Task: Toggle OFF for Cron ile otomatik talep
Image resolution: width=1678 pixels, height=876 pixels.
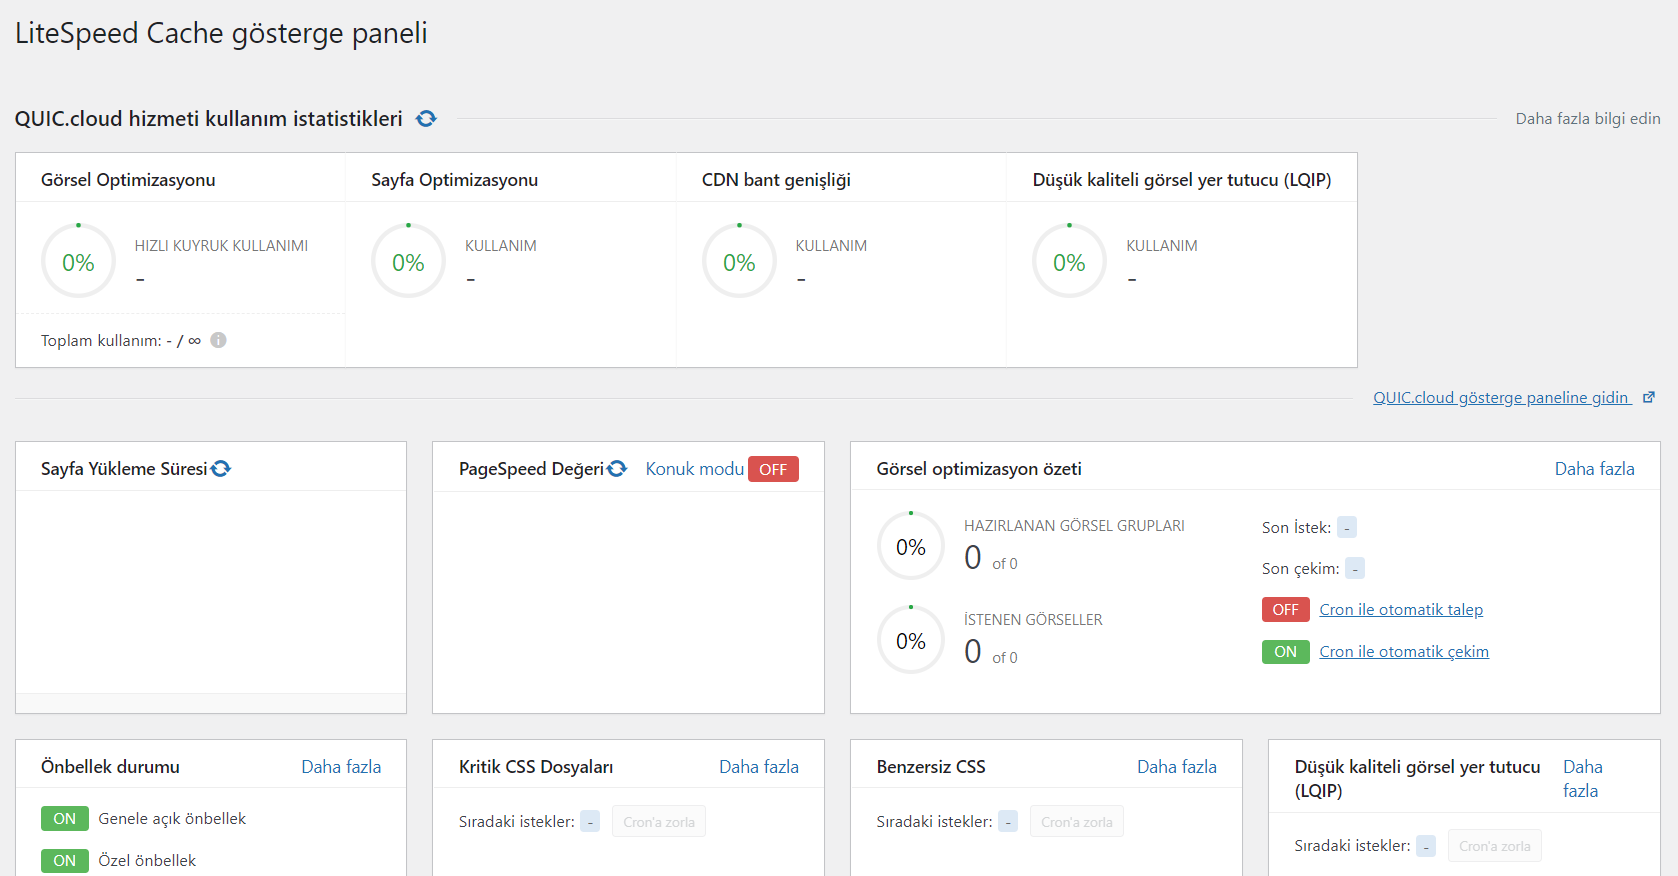Action: click(1285, 609)
